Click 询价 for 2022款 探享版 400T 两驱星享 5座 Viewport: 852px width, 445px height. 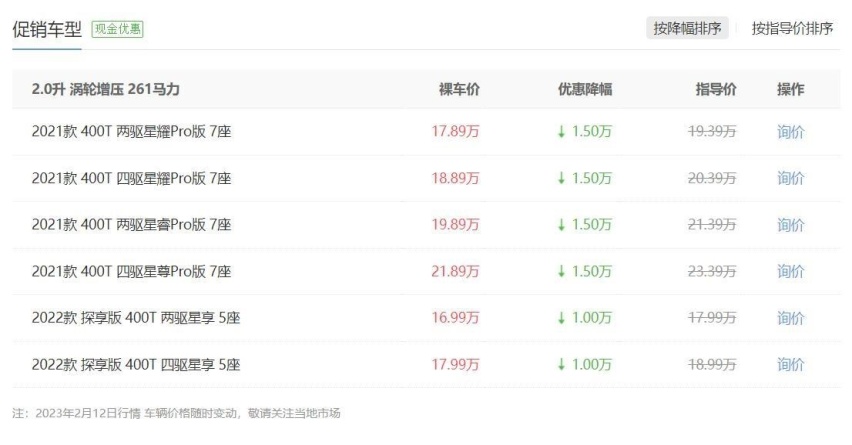pyautogui.click(x=790, y=318)
